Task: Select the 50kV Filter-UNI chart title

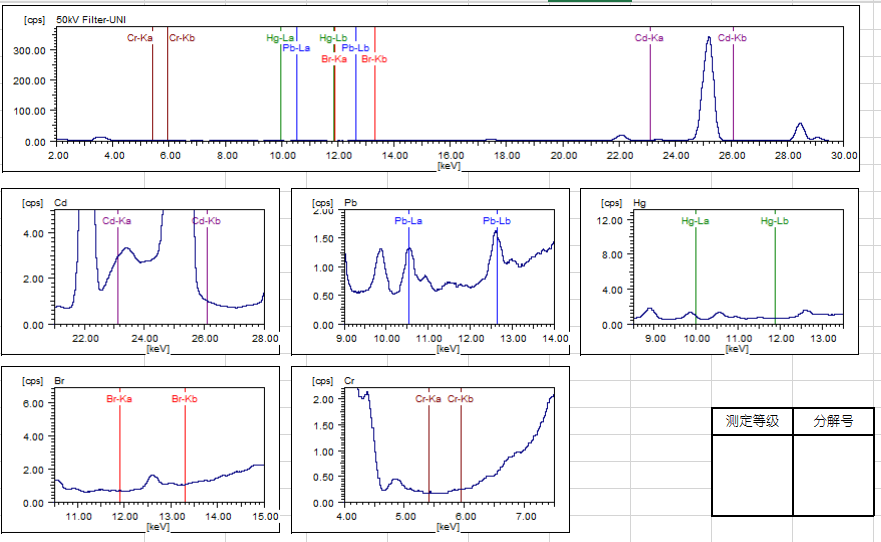Action: click(x=91, y=19)
